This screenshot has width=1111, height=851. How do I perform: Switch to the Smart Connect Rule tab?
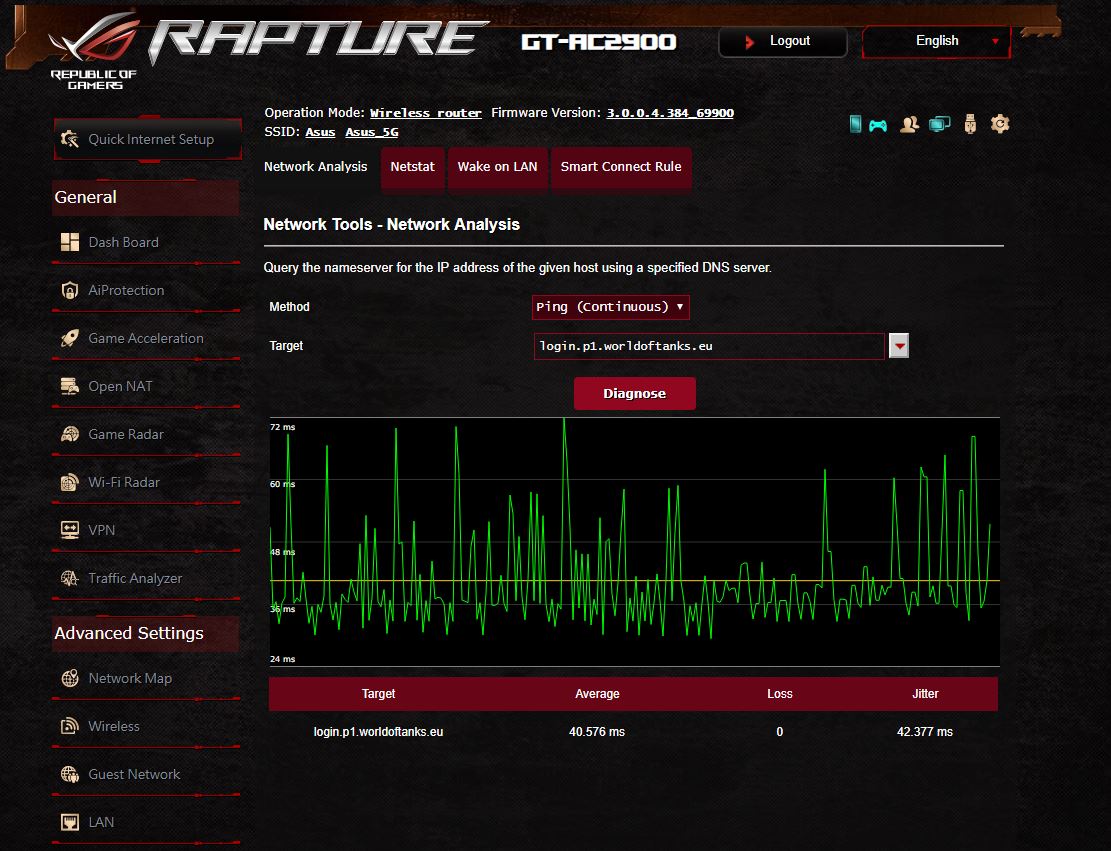(x=621, y=168)
